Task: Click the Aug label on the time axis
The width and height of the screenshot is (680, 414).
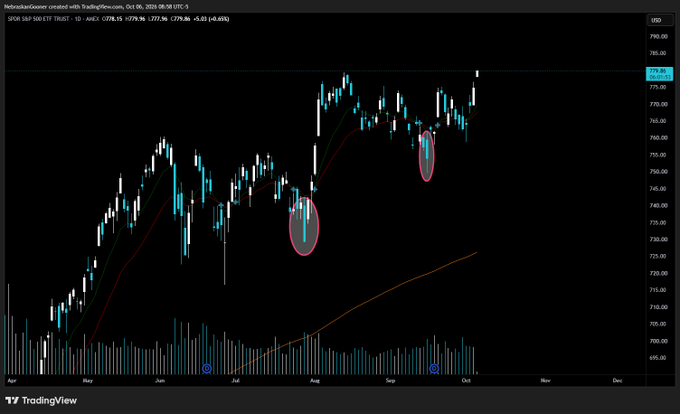Action: click(314, 381)
